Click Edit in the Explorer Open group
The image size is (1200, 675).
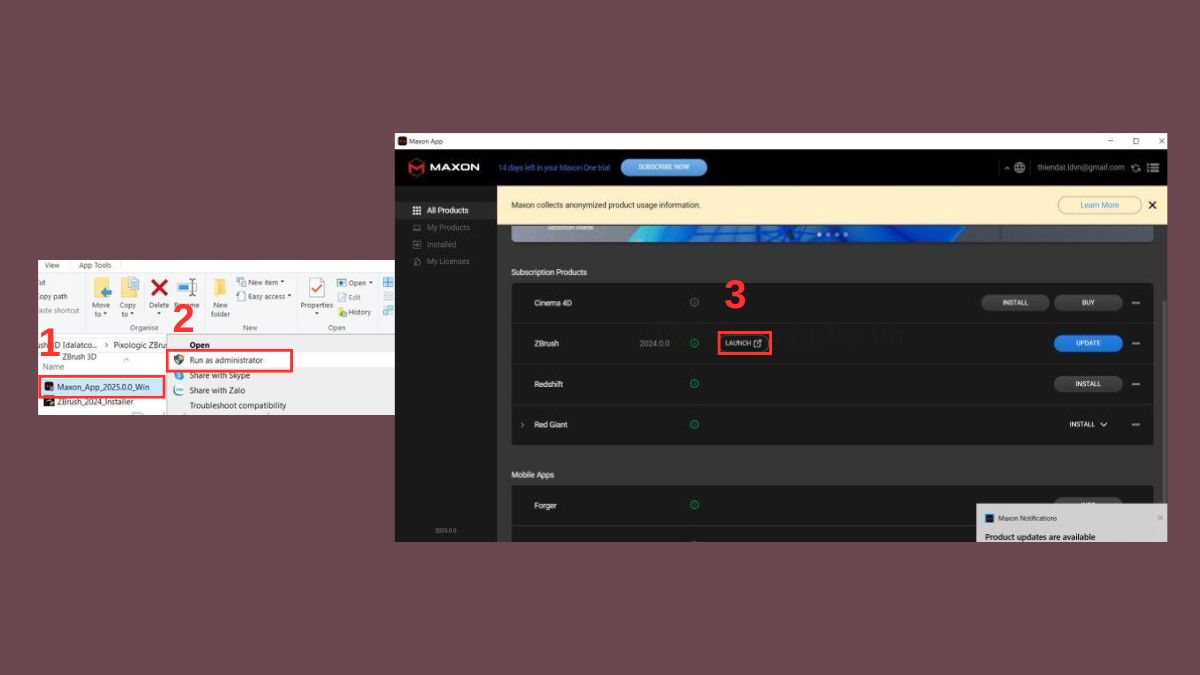[x=349, y=297]
